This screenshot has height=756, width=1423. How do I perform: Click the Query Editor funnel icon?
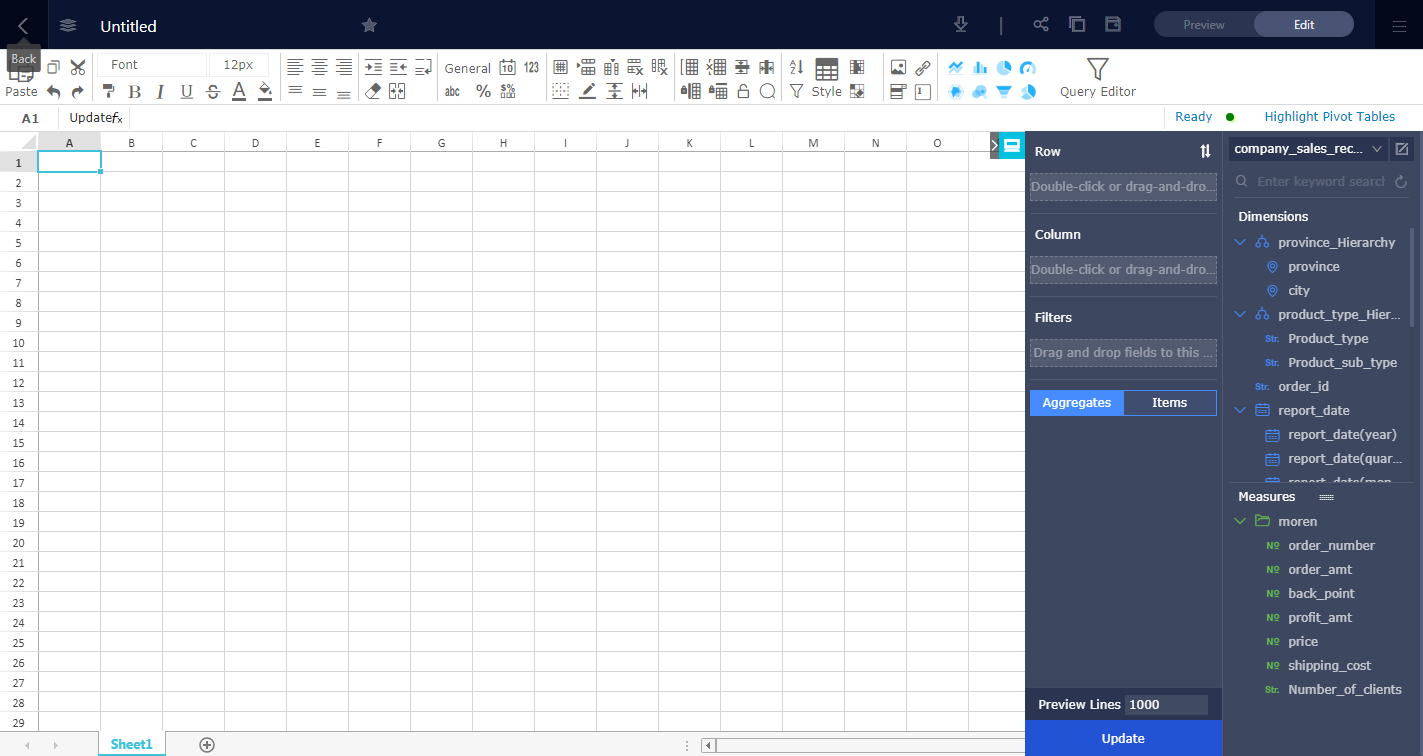[x=1097, y=69]
